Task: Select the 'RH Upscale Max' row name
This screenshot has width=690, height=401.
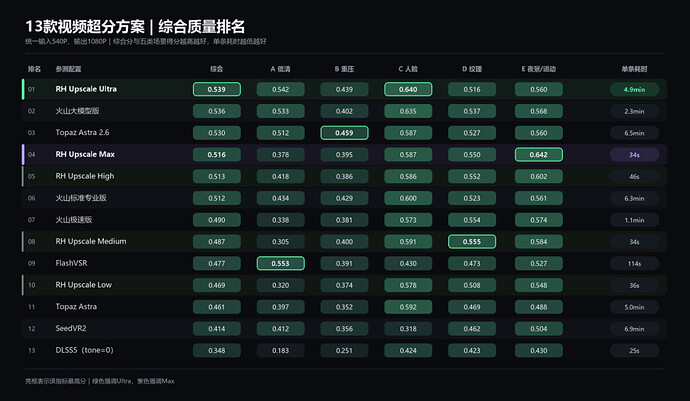Action: [x=85, y=155]
